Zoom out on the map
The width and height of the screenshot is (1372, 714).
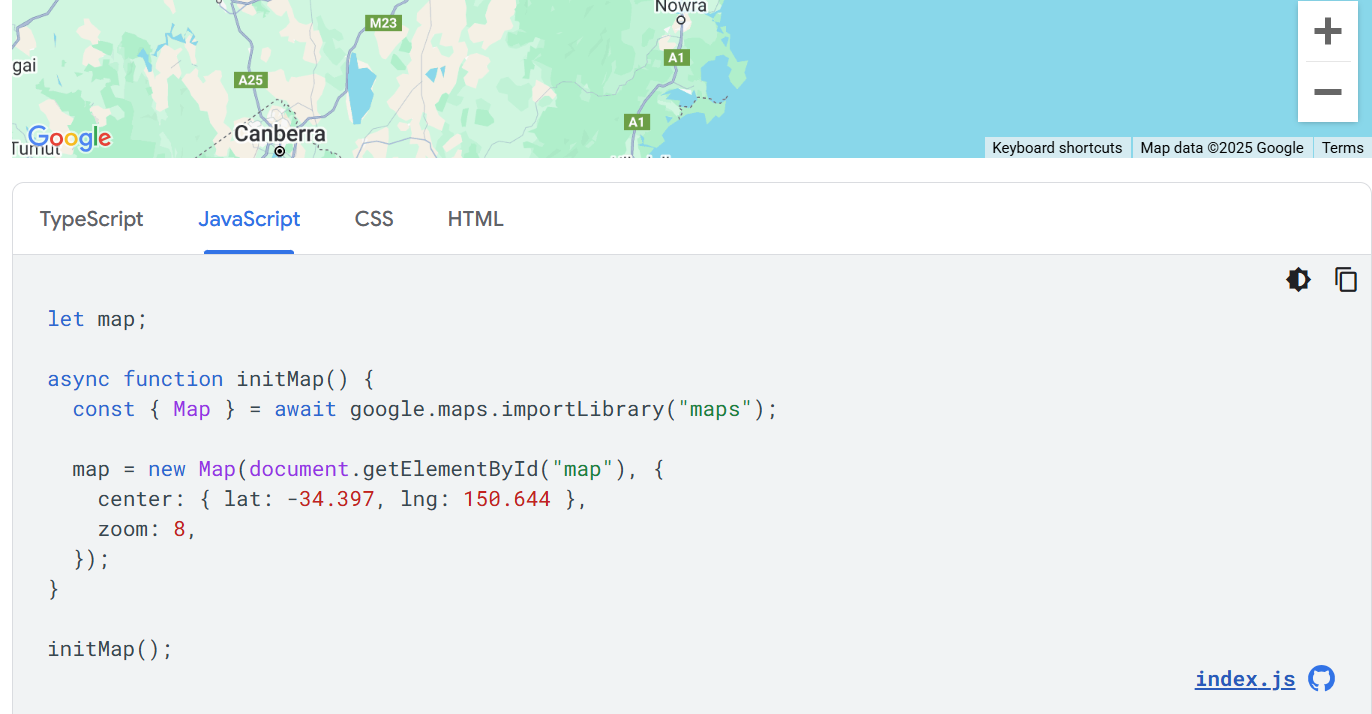click(x=1327, y=92)
